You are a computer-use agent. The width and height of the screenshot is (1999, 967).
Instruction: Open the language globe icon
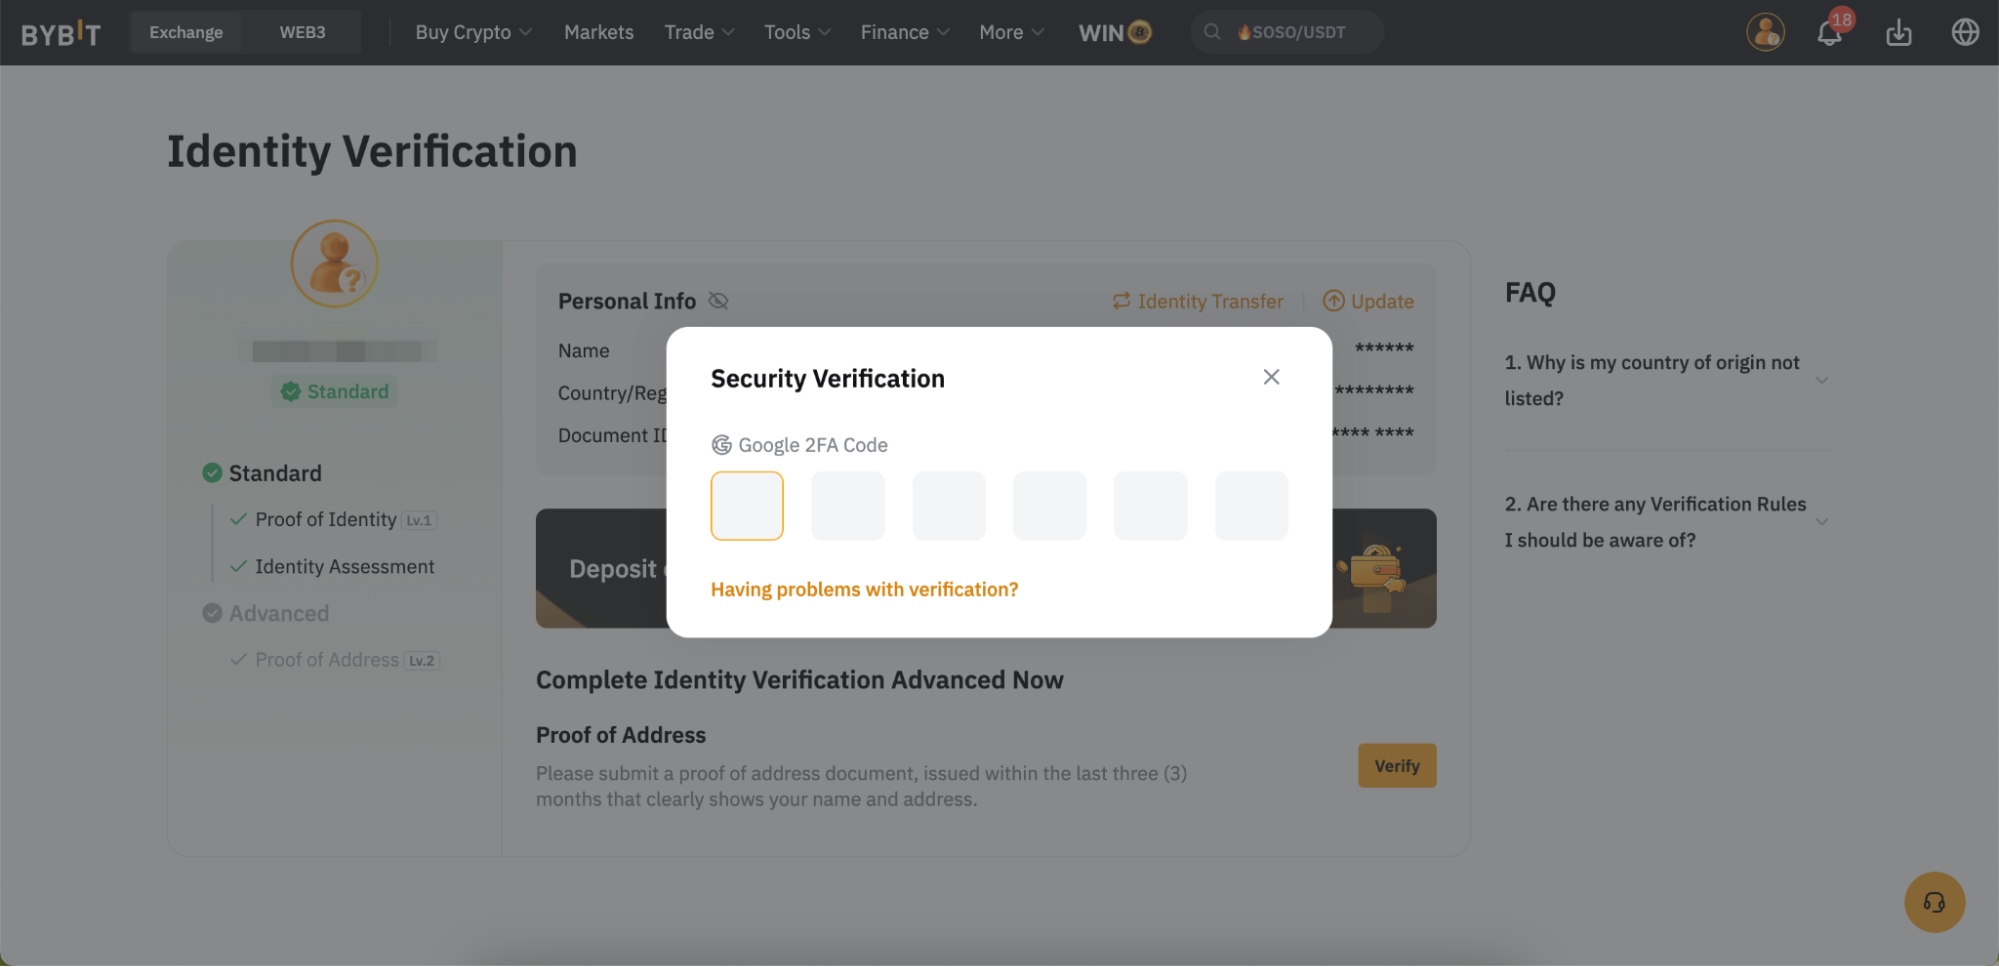click(x=1965, y=33)
